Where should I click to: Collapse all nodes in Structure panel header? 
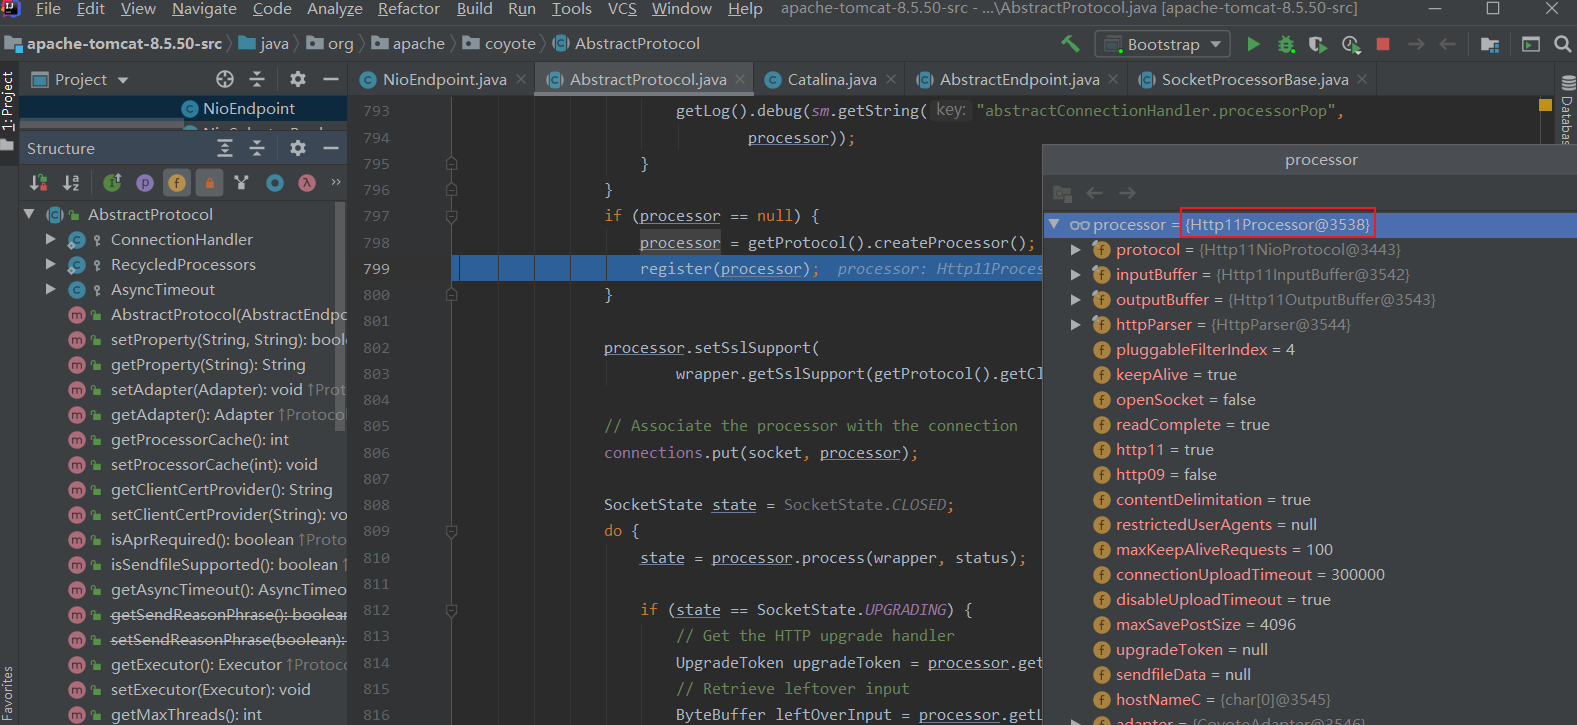pyautogui.click(x=257, y=148)
